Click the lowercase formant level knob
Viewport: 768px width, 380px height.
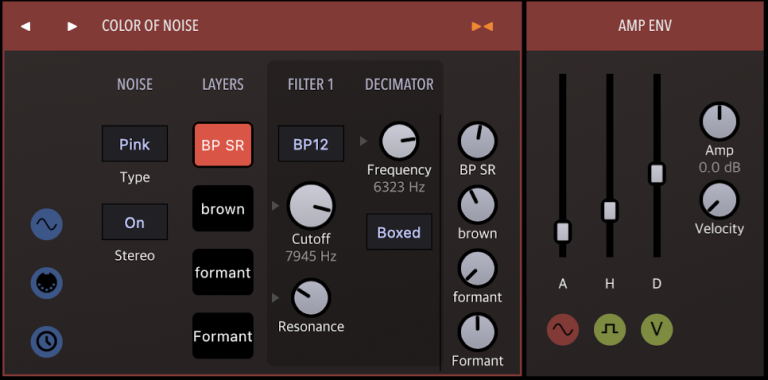[x=478, y=268]
